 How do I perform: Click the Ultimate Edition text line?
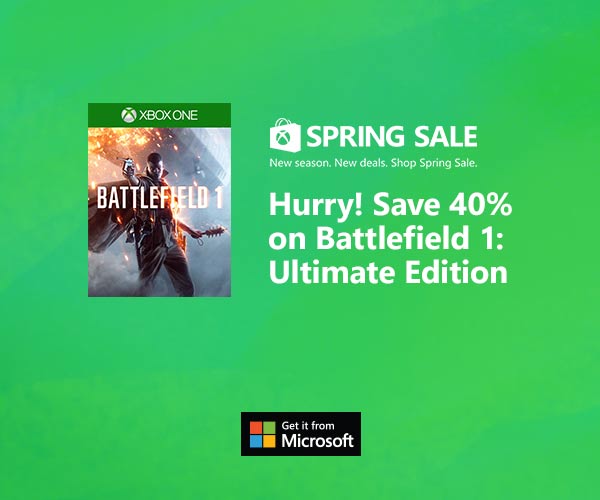click(x=388, y=272)
